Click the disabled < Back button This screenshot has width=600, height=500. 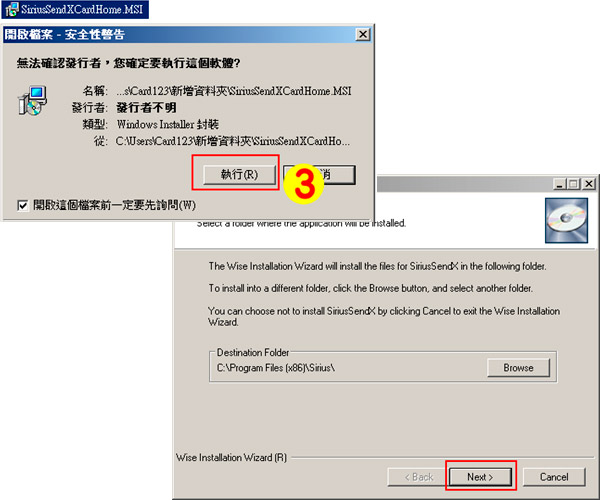[418, 477]
